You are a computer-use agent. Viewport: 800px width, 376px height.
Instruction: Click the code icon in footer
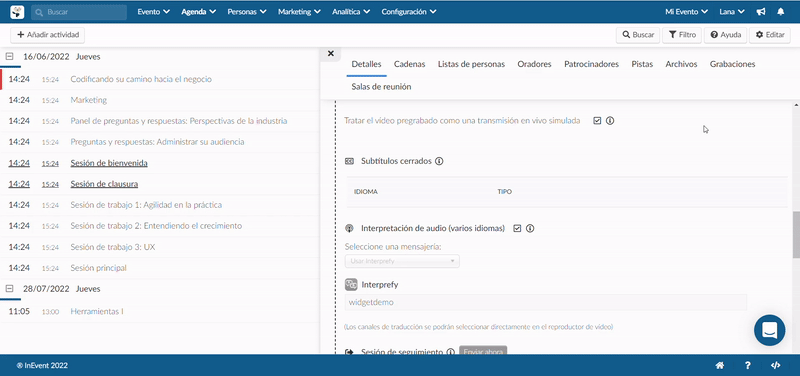click(x=775, y=365)
